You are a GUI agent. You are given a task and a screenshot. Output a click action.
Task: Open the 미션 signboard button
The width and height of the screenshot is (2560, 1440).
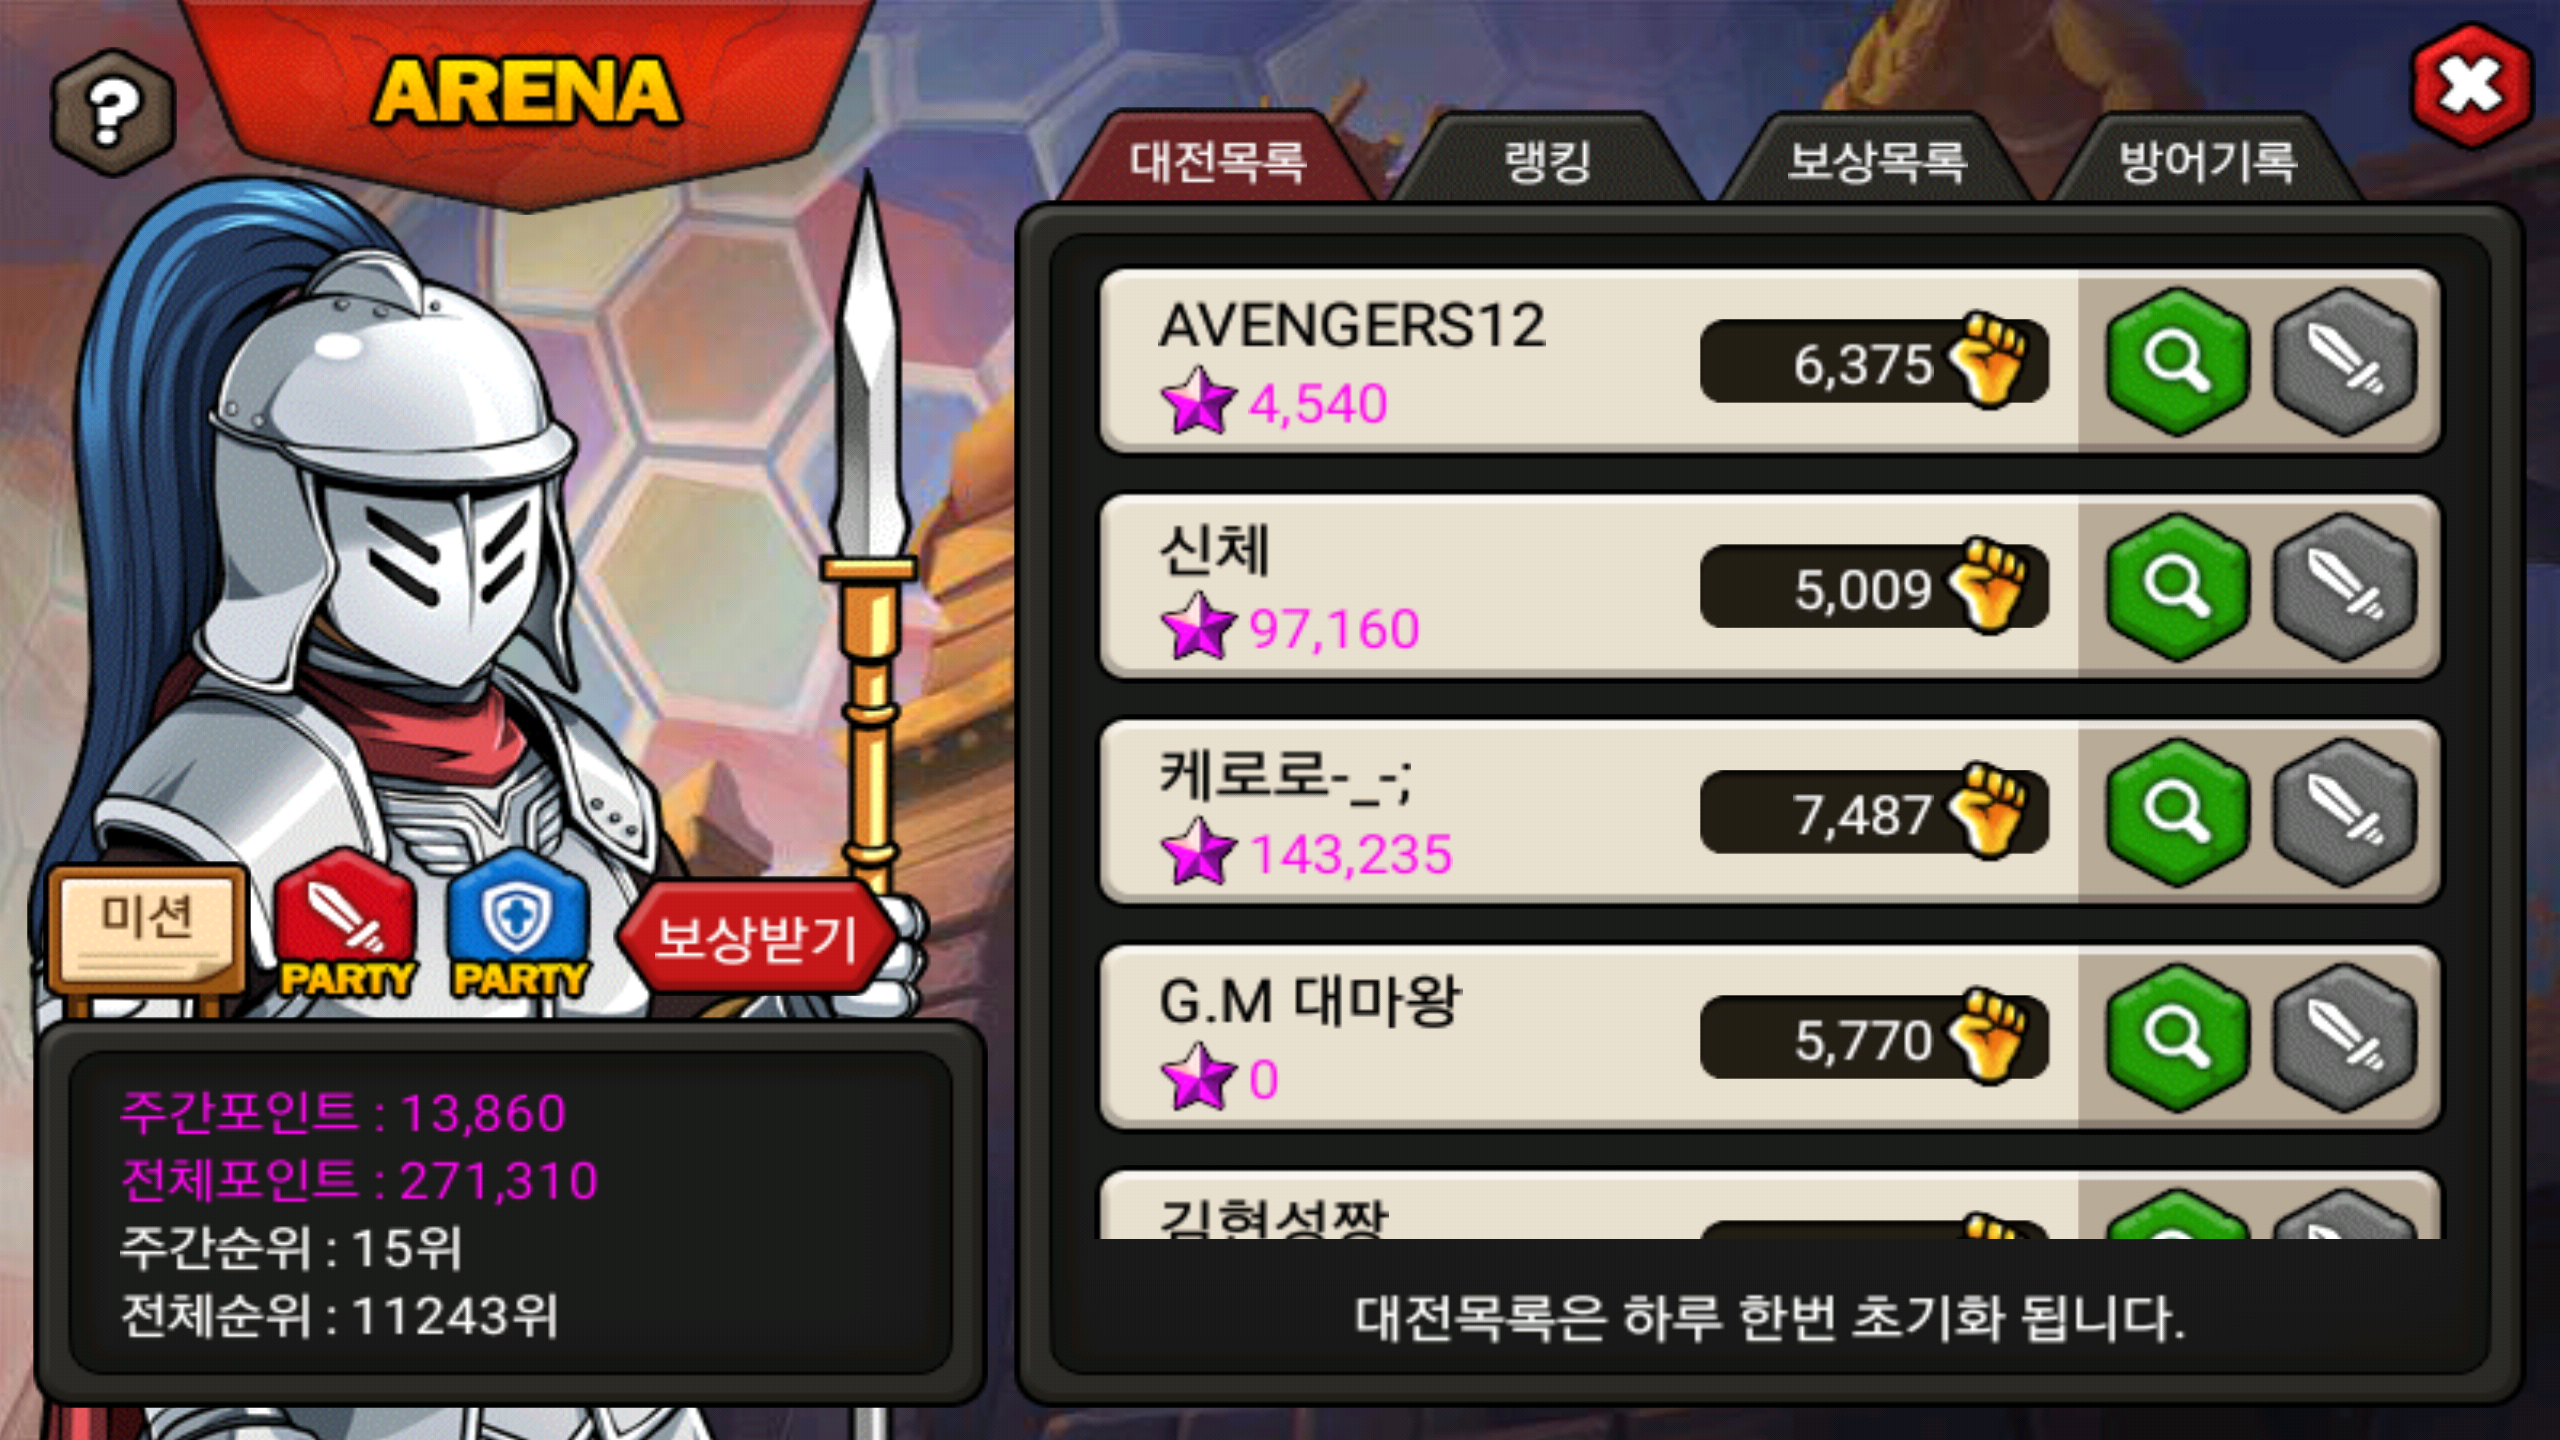[146, 930]
